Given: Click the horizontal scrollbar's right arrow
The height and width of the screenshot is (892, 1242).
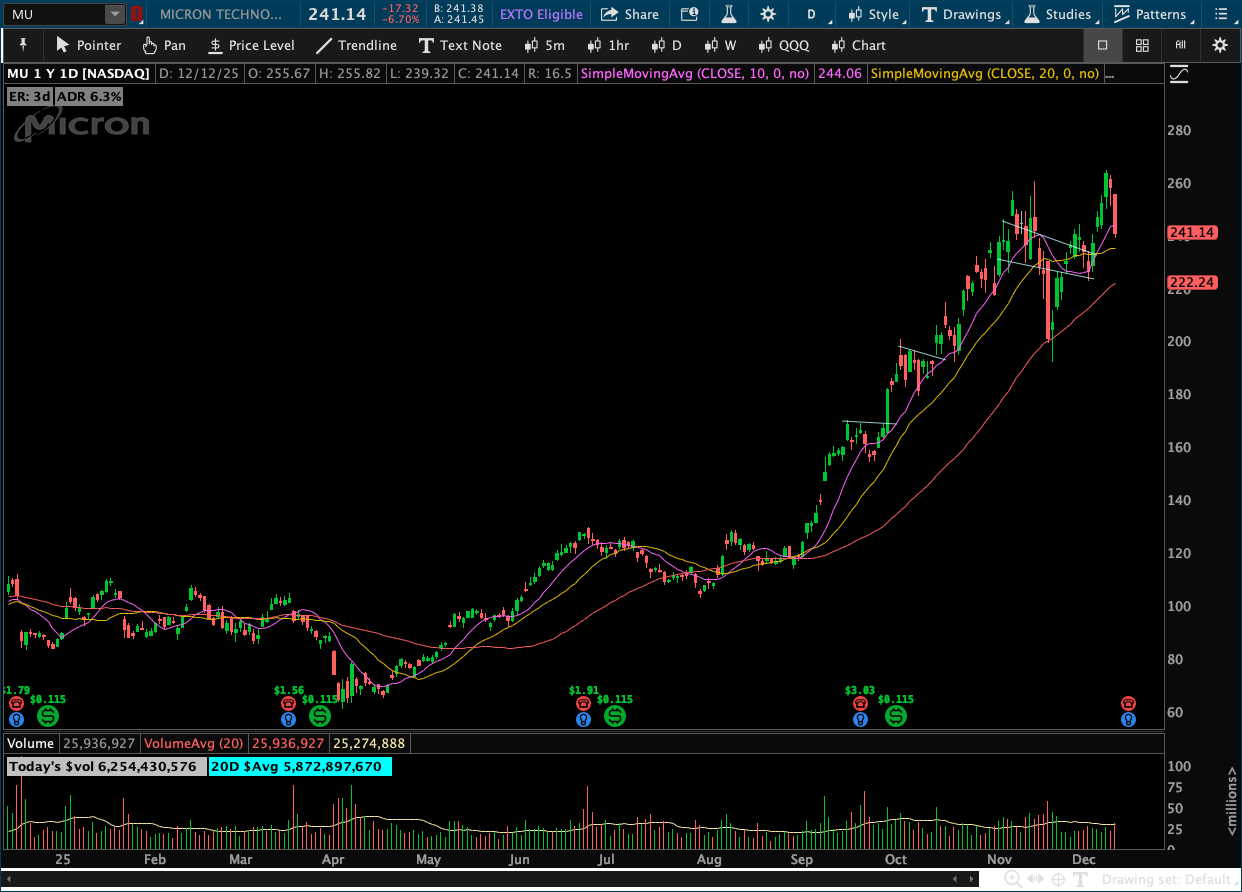Looking at the screenshot, I should coord(973,879).
